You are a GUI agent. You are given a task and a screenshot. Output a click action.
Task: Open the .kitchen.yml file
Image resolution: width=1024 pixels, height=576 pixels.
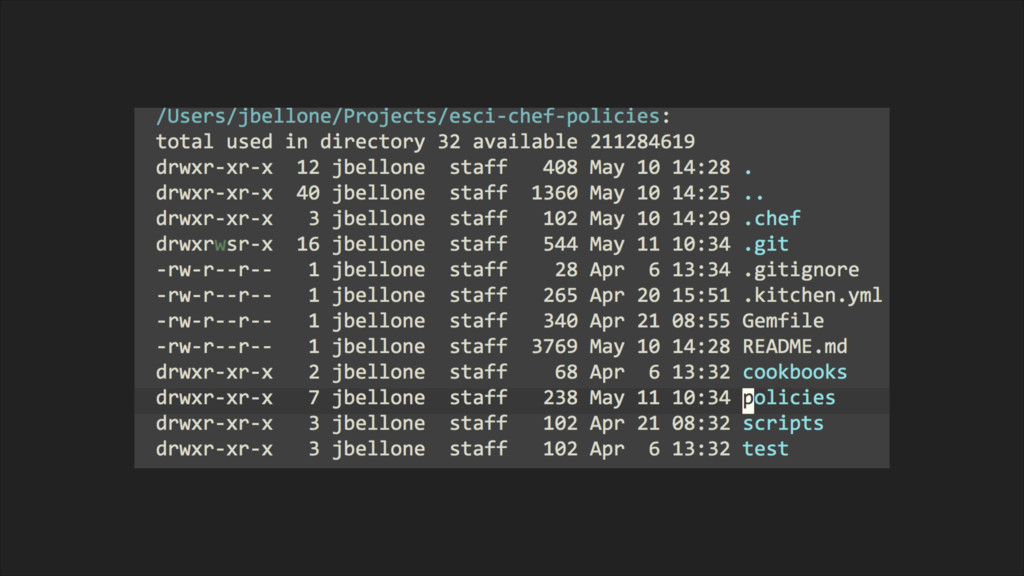pos(812,295)
